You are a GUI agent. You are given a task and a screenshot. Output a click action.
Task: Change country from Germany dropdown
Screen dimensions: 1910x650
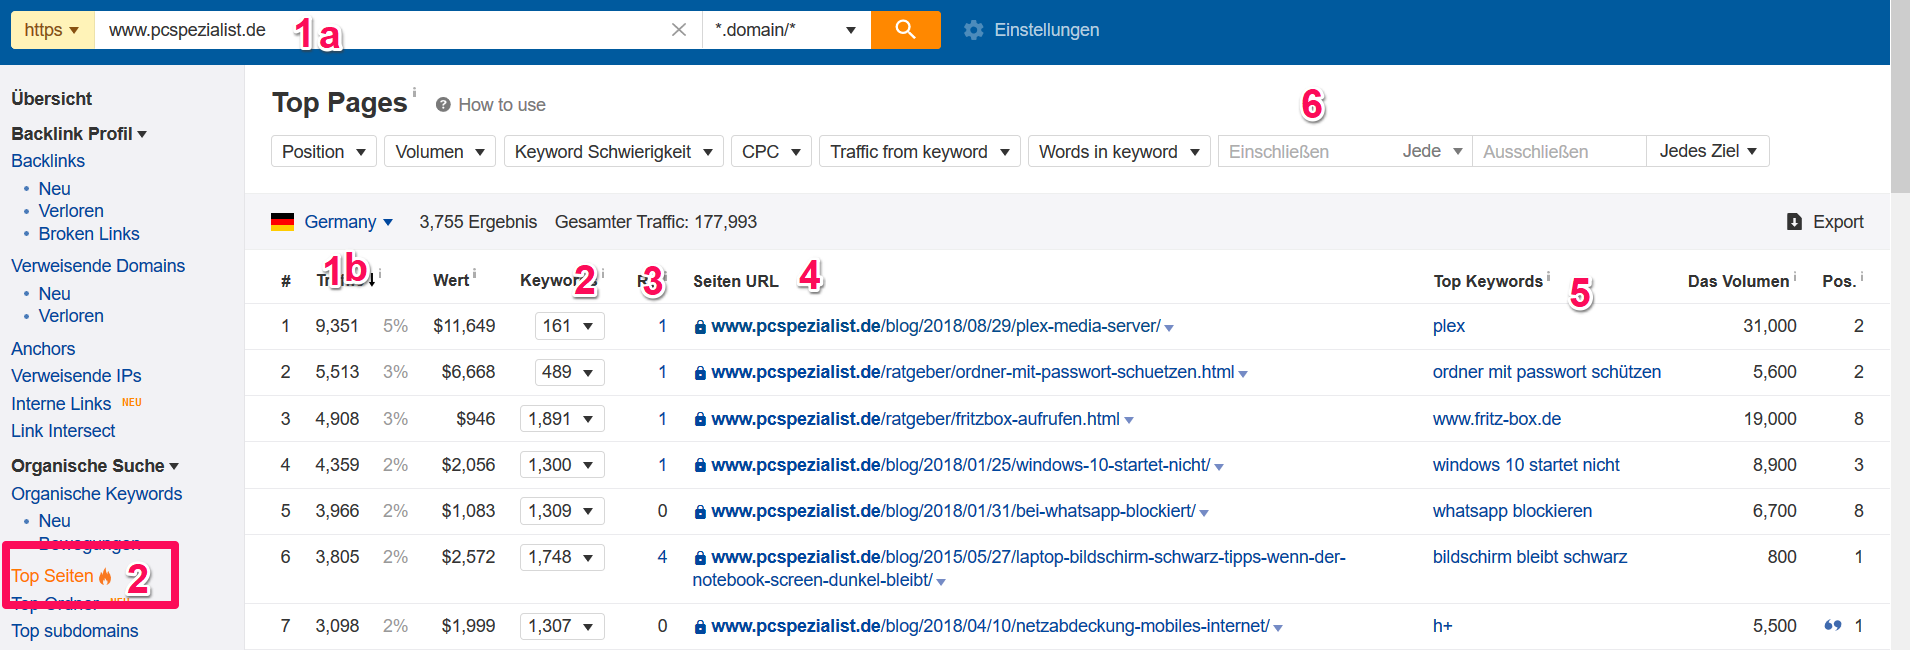tap(348, 222)
